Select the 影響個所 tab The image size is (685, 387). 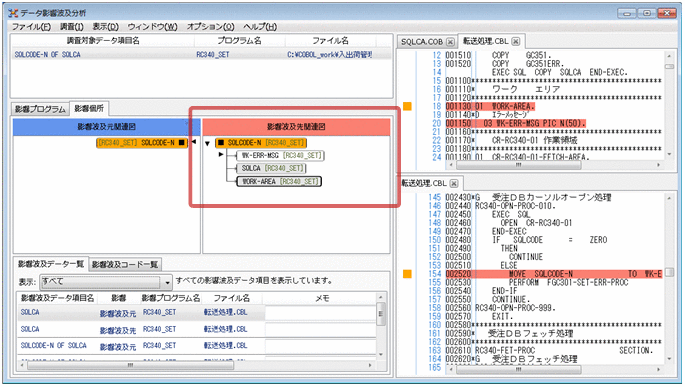(x=89, y=108)
